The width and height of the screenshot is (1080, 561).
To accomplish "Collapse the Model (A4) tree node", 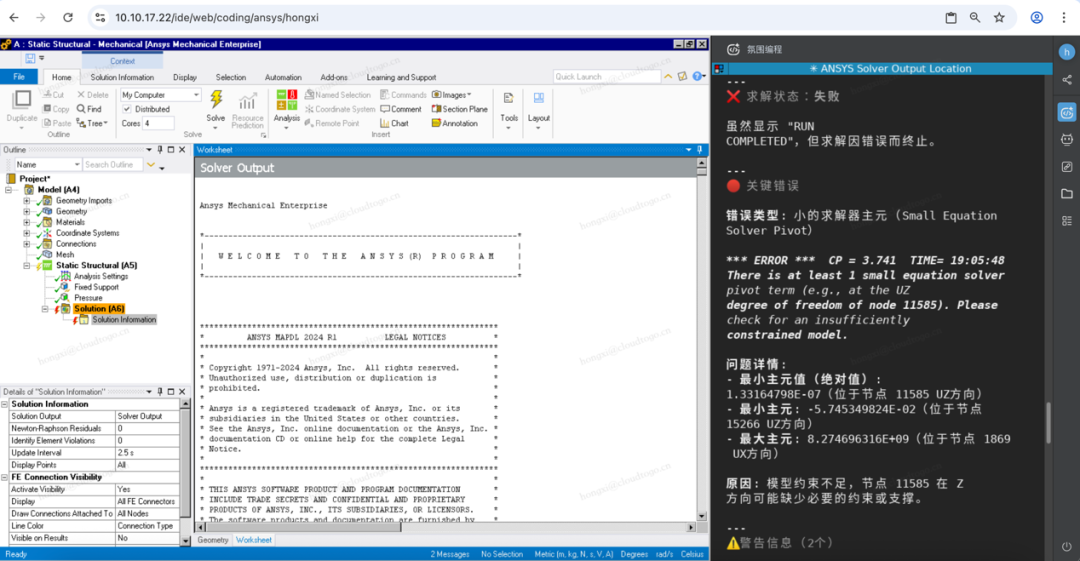I will pyautogui.click(x=9, y=190).
